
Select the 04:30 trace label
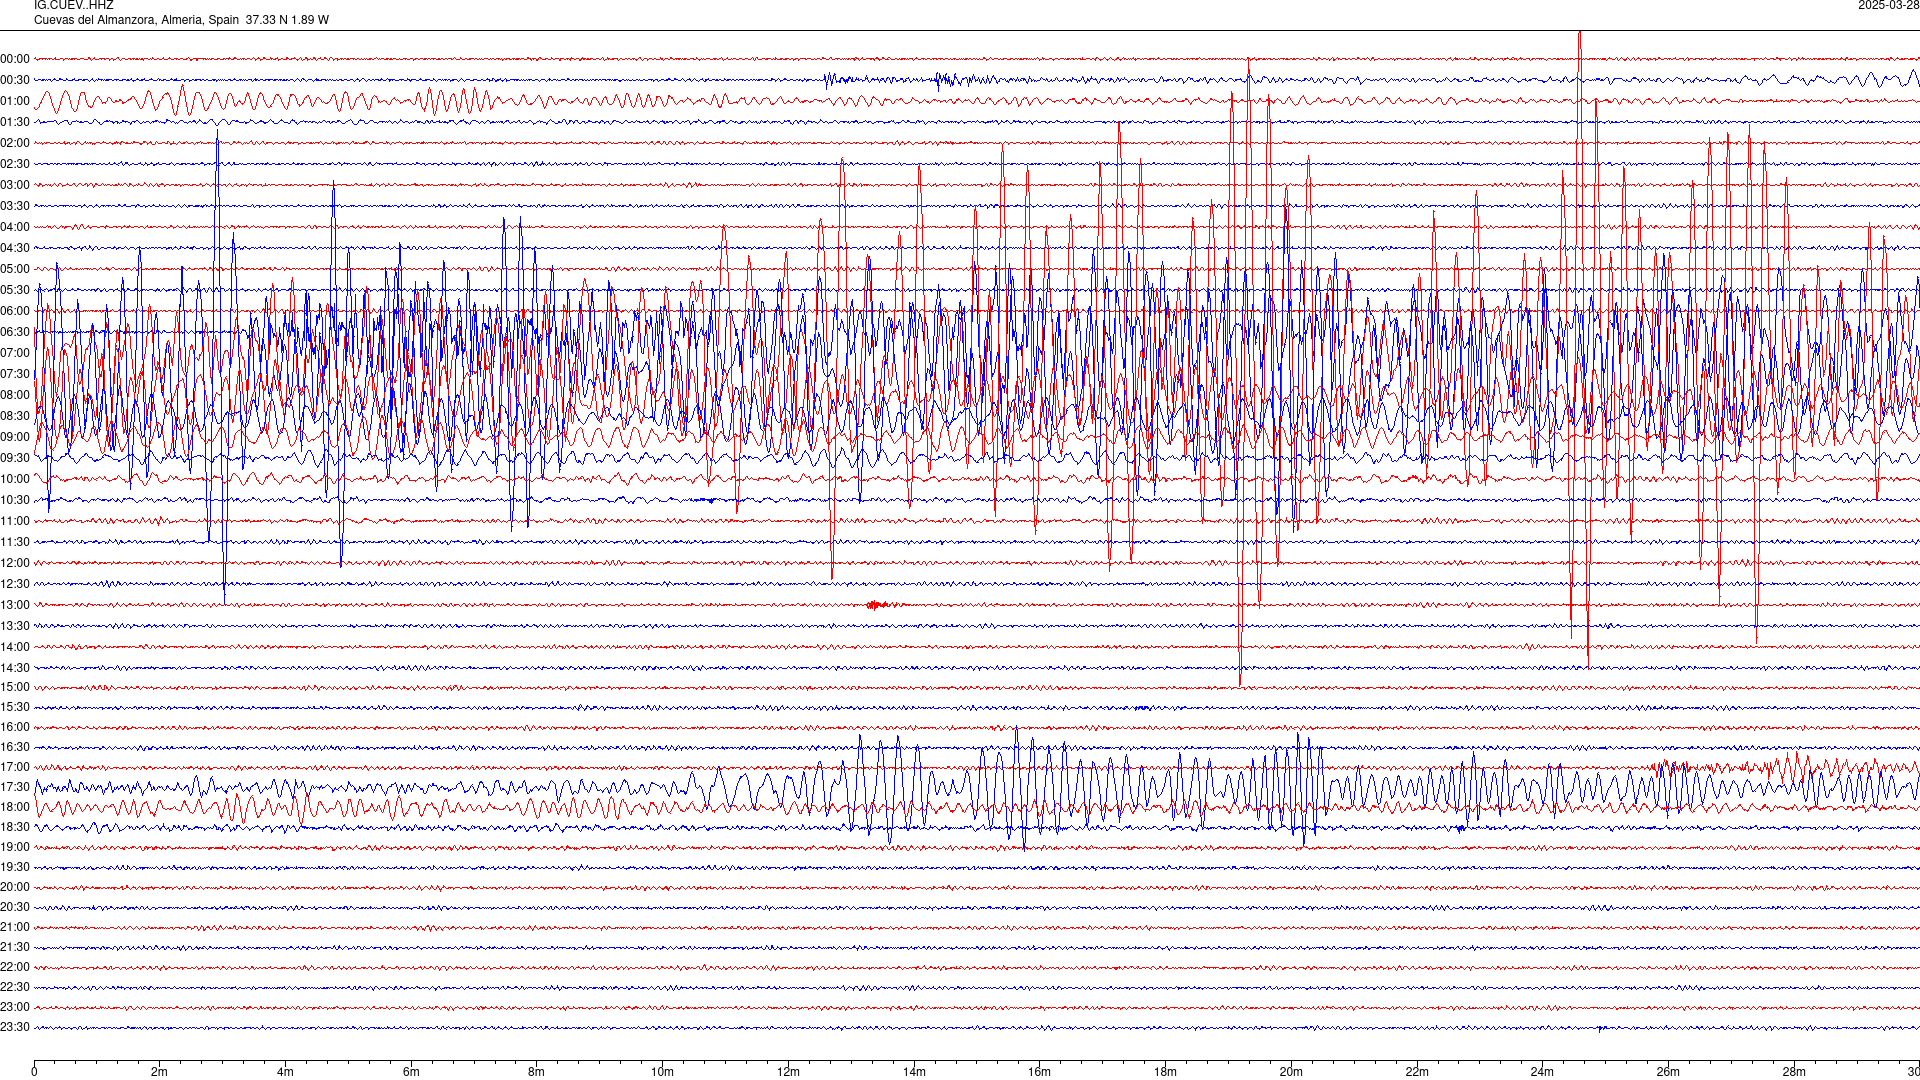(15, 248)
